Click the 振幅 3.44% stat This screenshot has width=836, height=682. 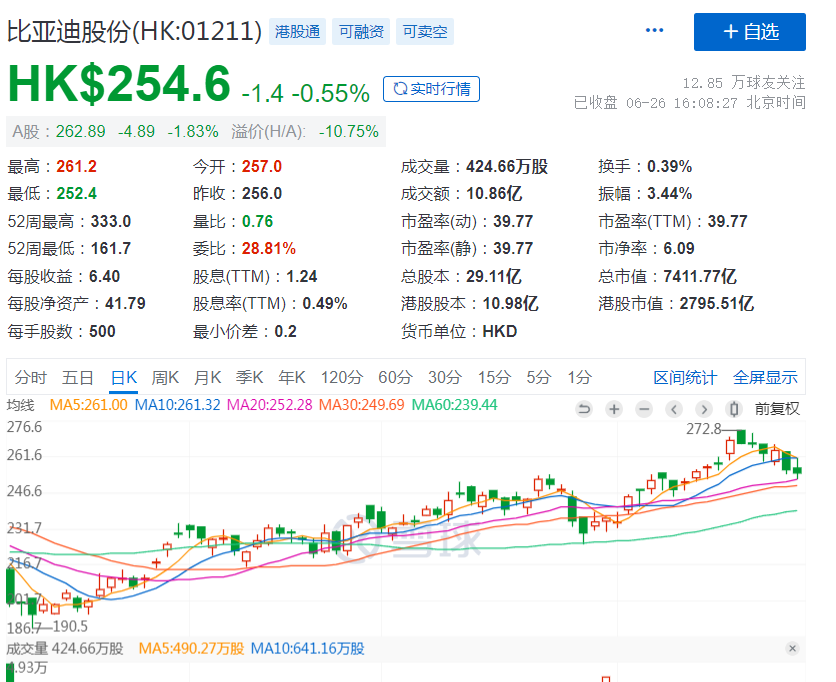(x=645, y=193)
